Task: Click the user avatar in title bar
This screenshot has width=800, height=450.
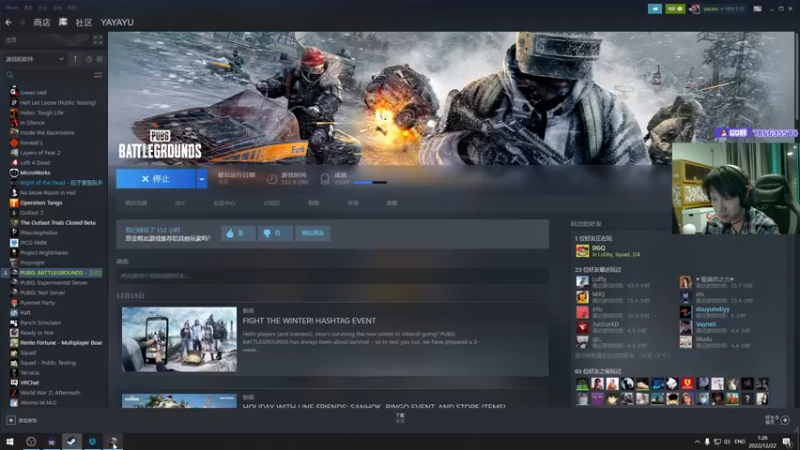Action: point(694,9)
